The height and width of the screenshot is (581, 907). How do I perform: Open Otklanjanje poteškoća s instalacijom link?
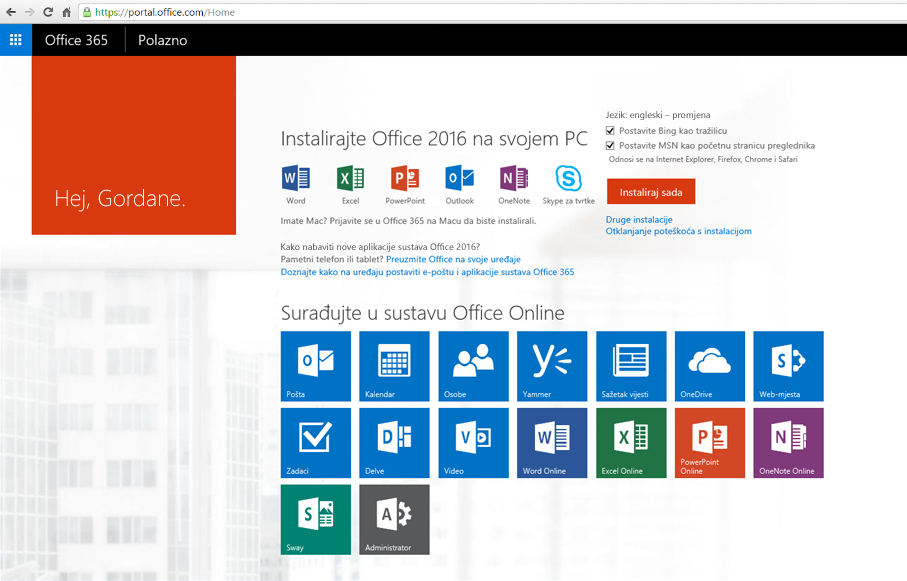[679, 231]
